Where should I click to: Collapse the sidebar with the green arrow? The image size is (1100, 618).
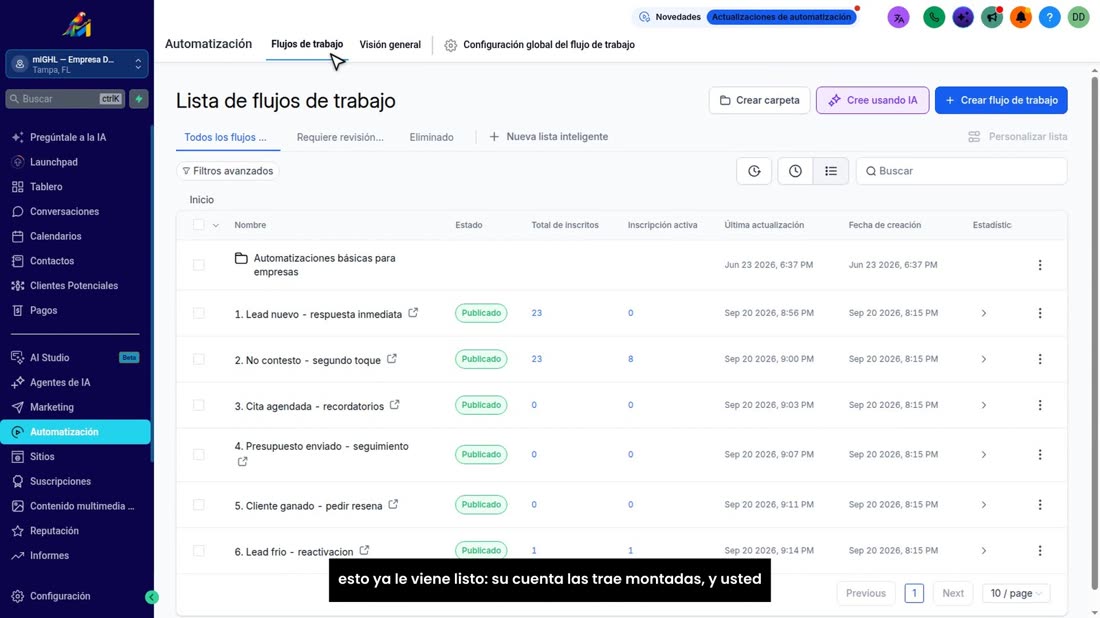152,598
